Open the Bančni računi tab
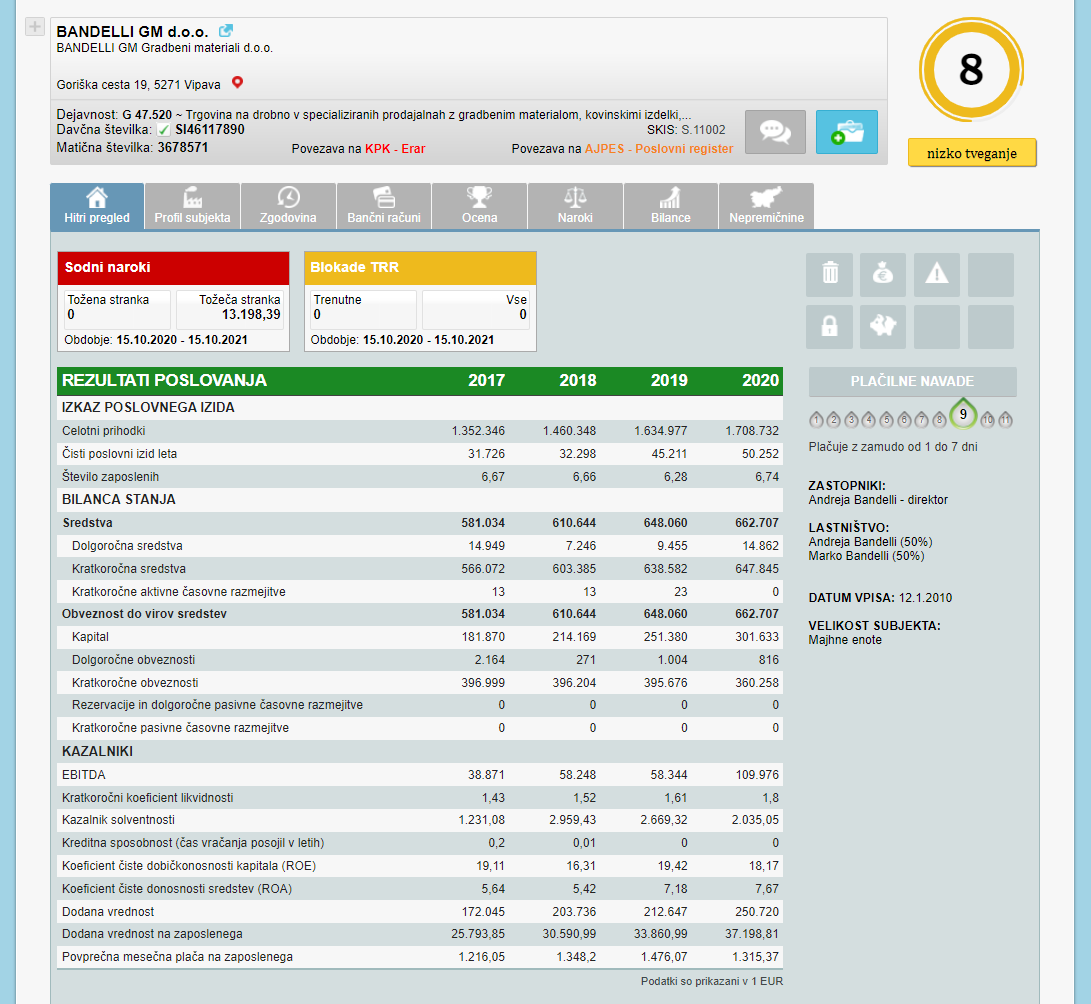 (384, 205)
